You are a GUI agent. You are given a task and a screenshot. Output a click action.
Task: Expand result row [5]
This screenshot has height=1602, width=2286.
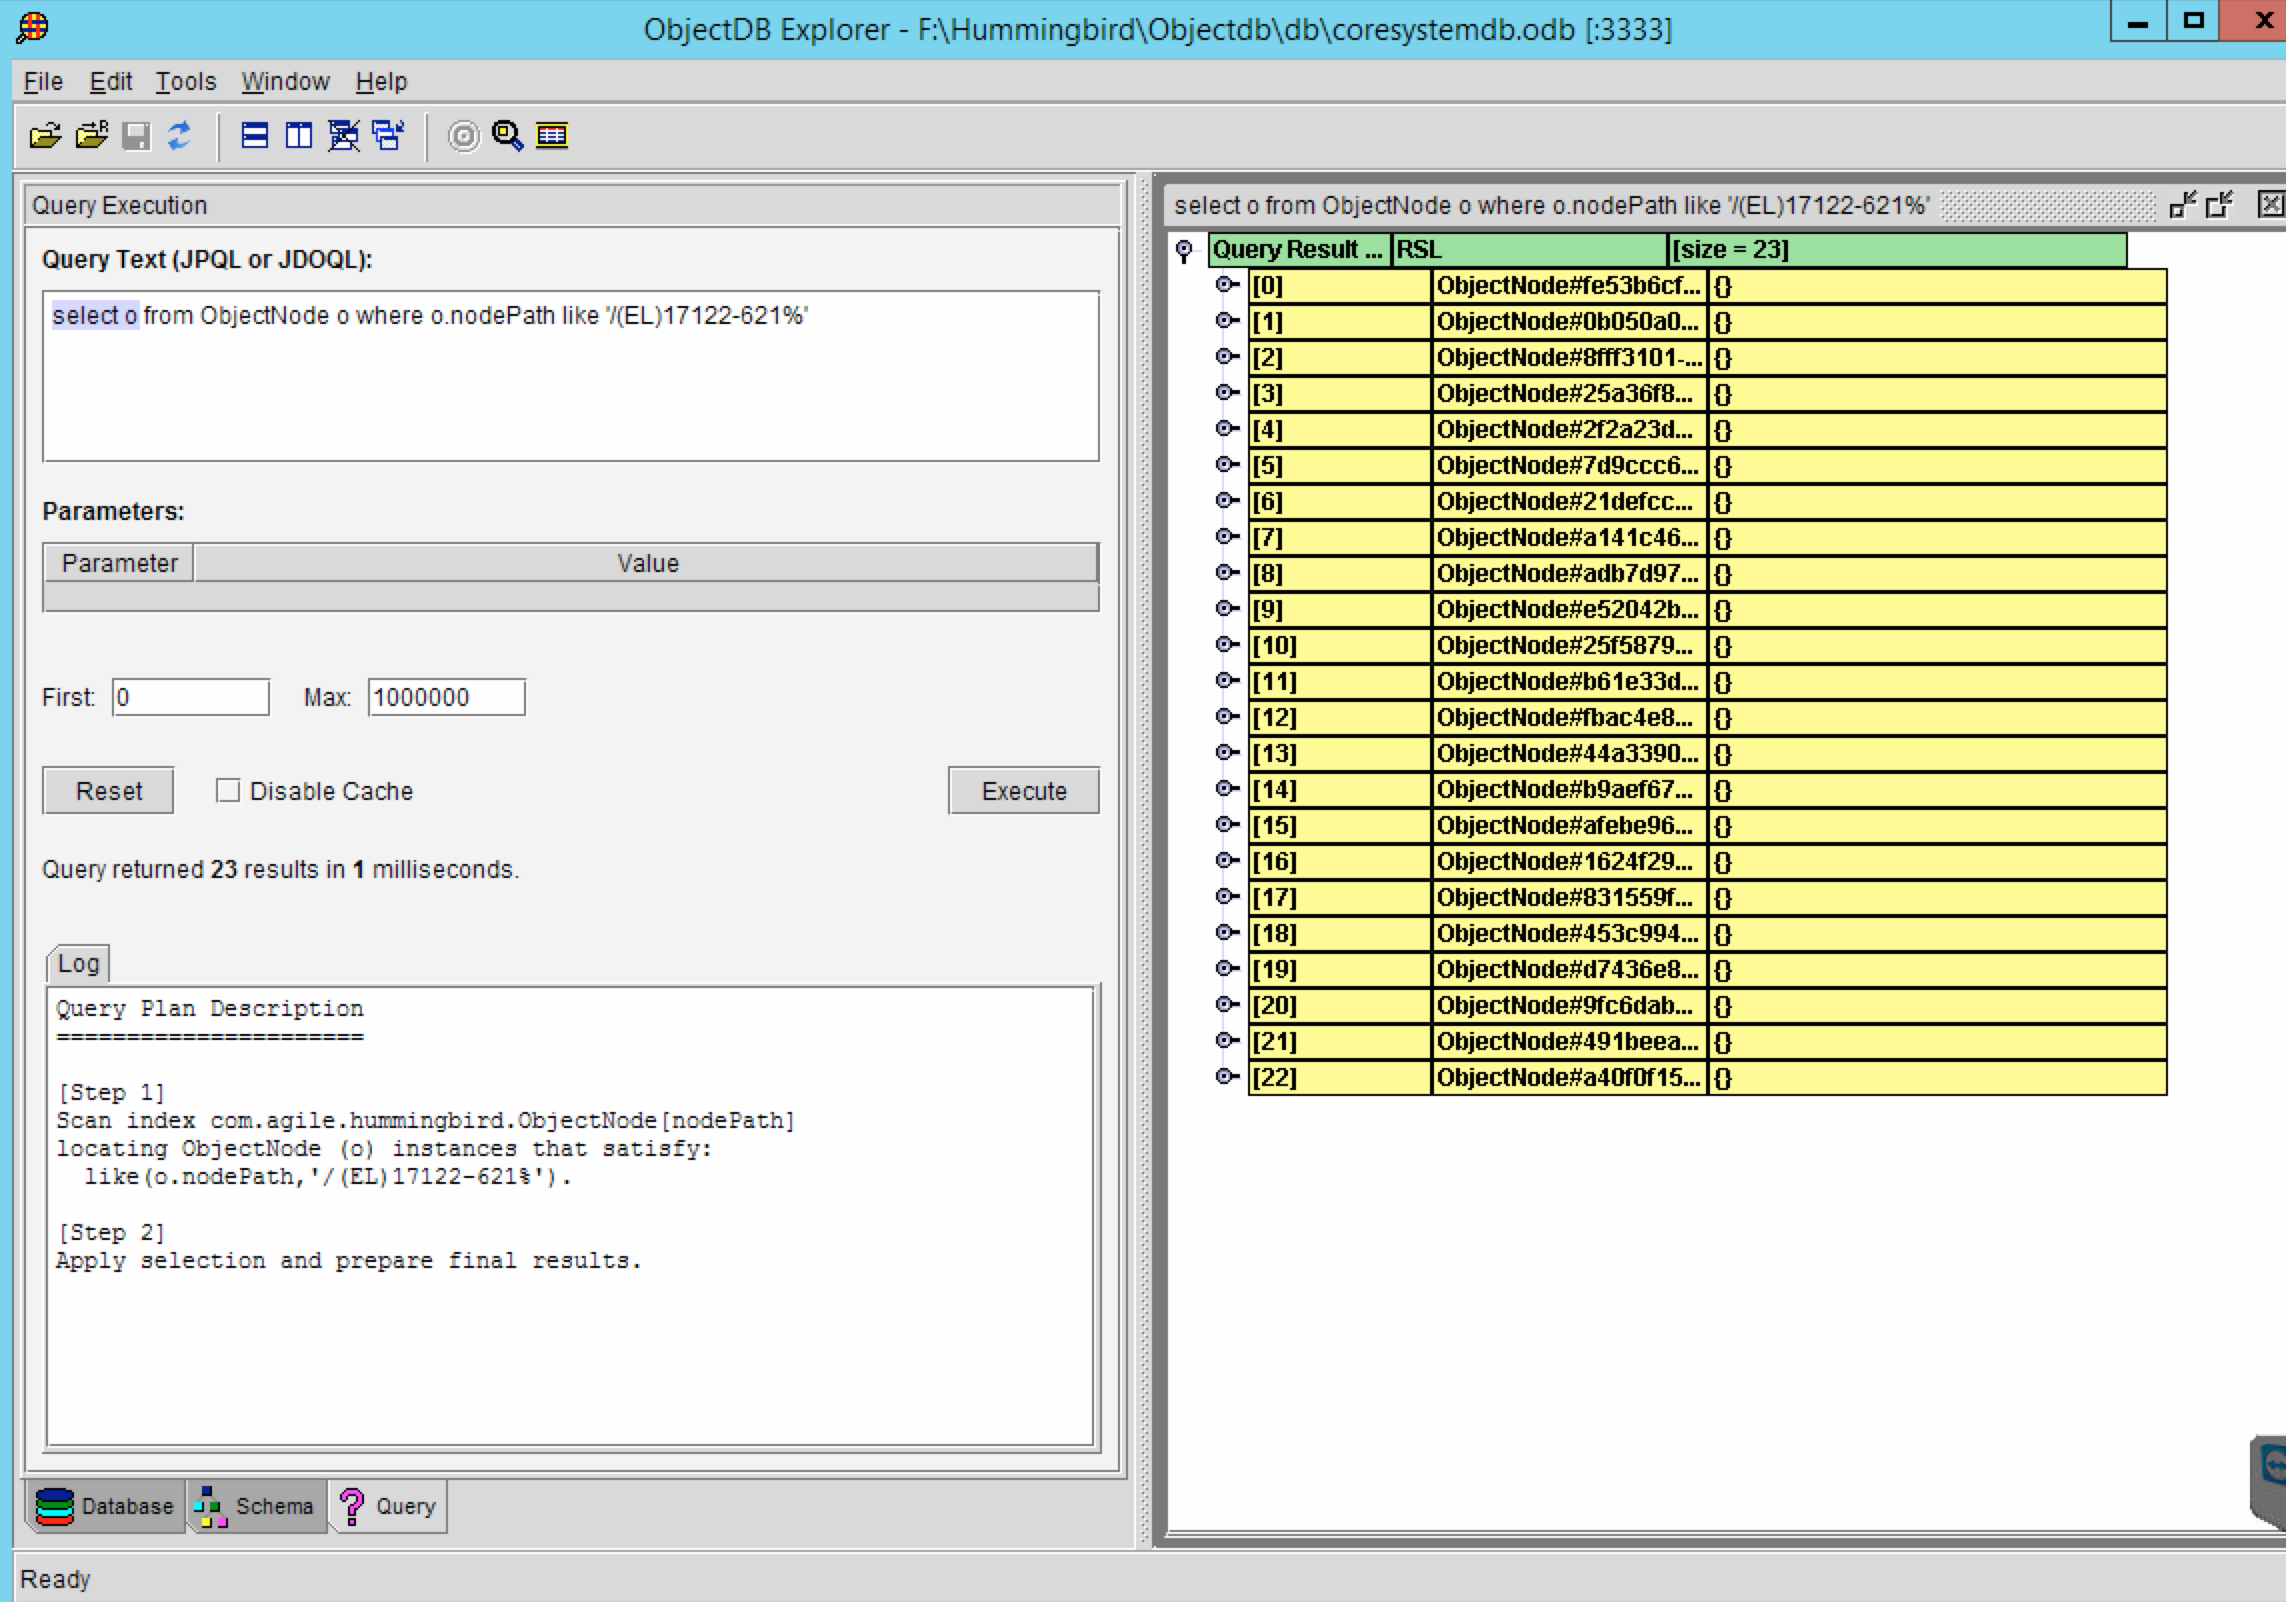[x=1226, y=465]
